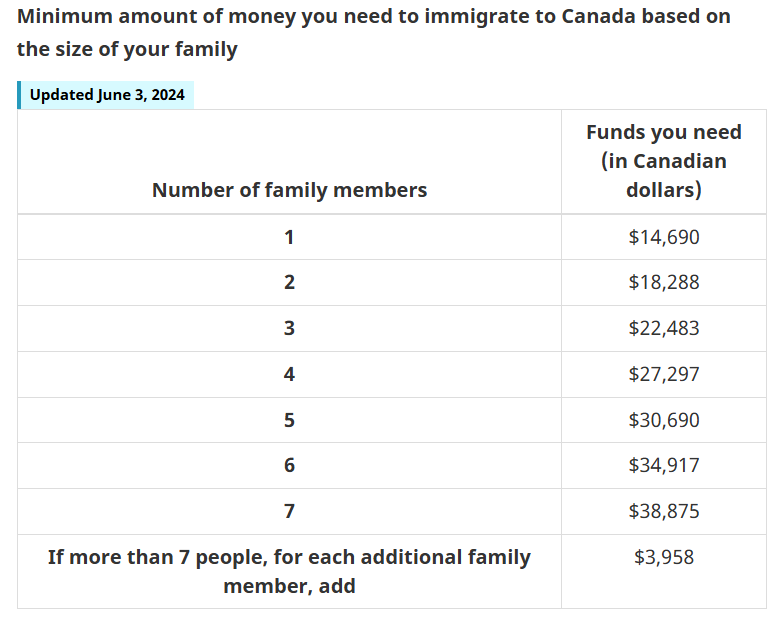Select the row for 5 family members
Screen dimensions: 778x618
392,420
